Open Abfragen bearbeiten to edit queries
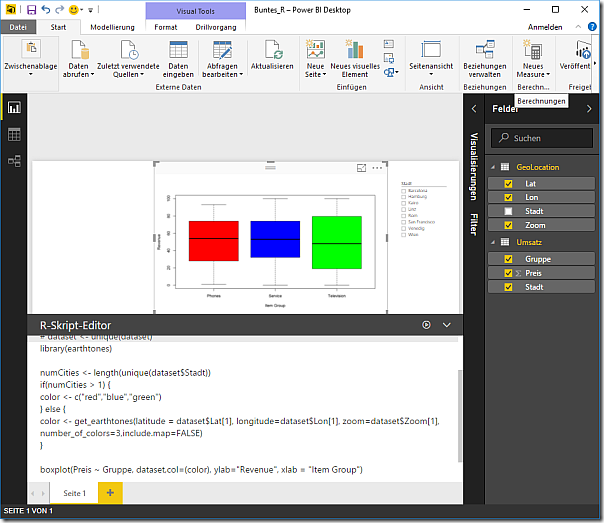This screenshot has width=604, height=523. (222, 59)
